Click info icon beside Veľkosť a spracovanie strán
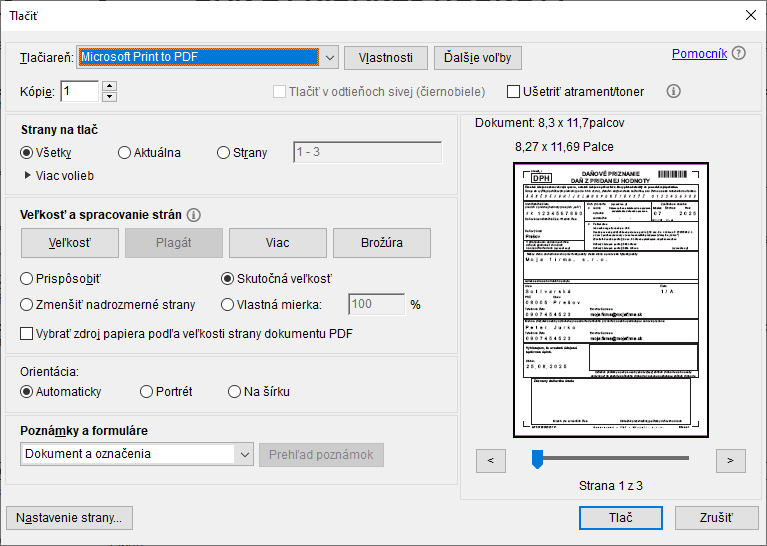 coord(194,214)
